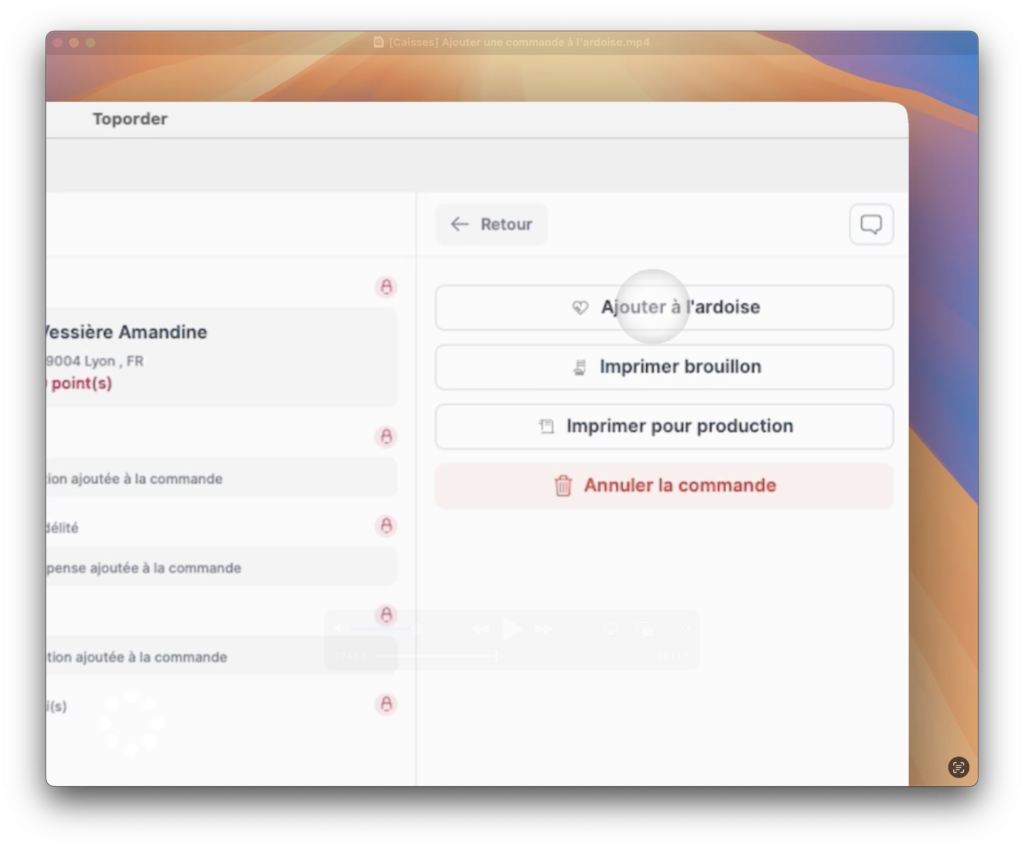The image size is (1024, 847).
Task: Go back with the Retour button
Action: (491, 224)
